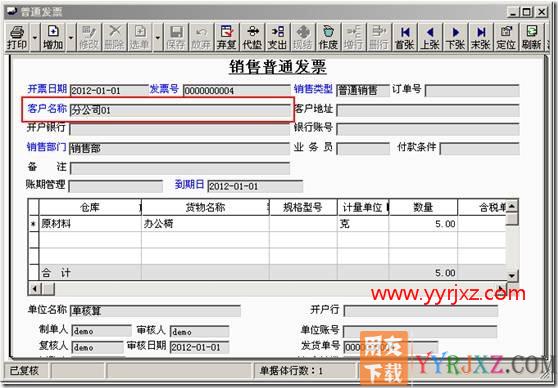The image size is (558, 388).
Task: Jump to last invoice with 末张
Action: 480,37
